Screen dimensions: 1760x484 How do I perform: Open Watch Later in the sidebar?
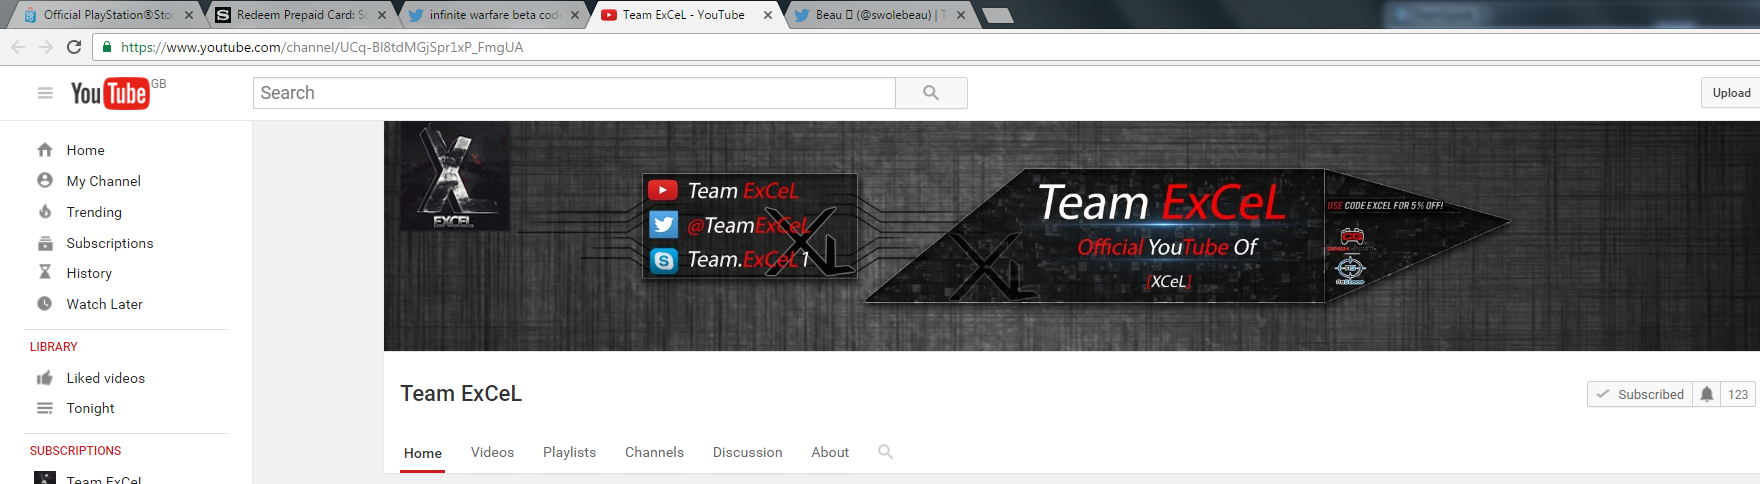pyautogui.click(x=105, y=304)
